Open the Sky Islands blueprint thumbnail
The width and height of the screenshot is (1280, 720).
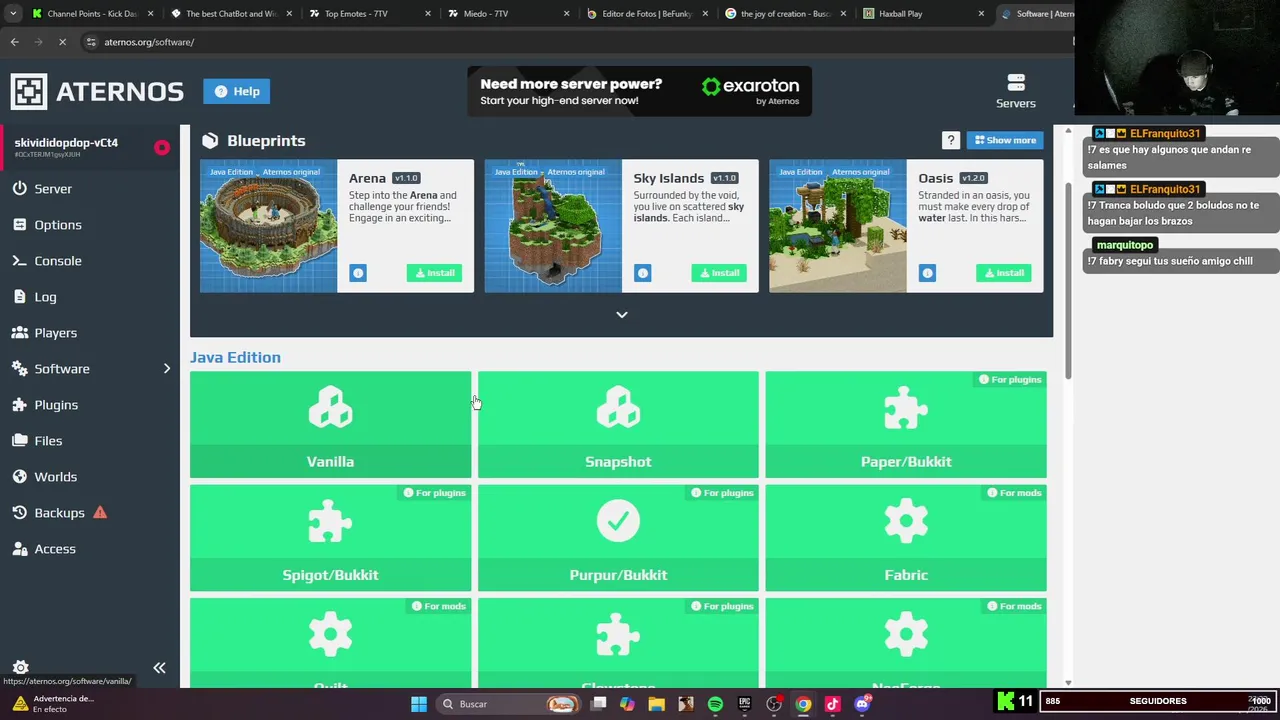pyautogui.click(x=553, y=226)
